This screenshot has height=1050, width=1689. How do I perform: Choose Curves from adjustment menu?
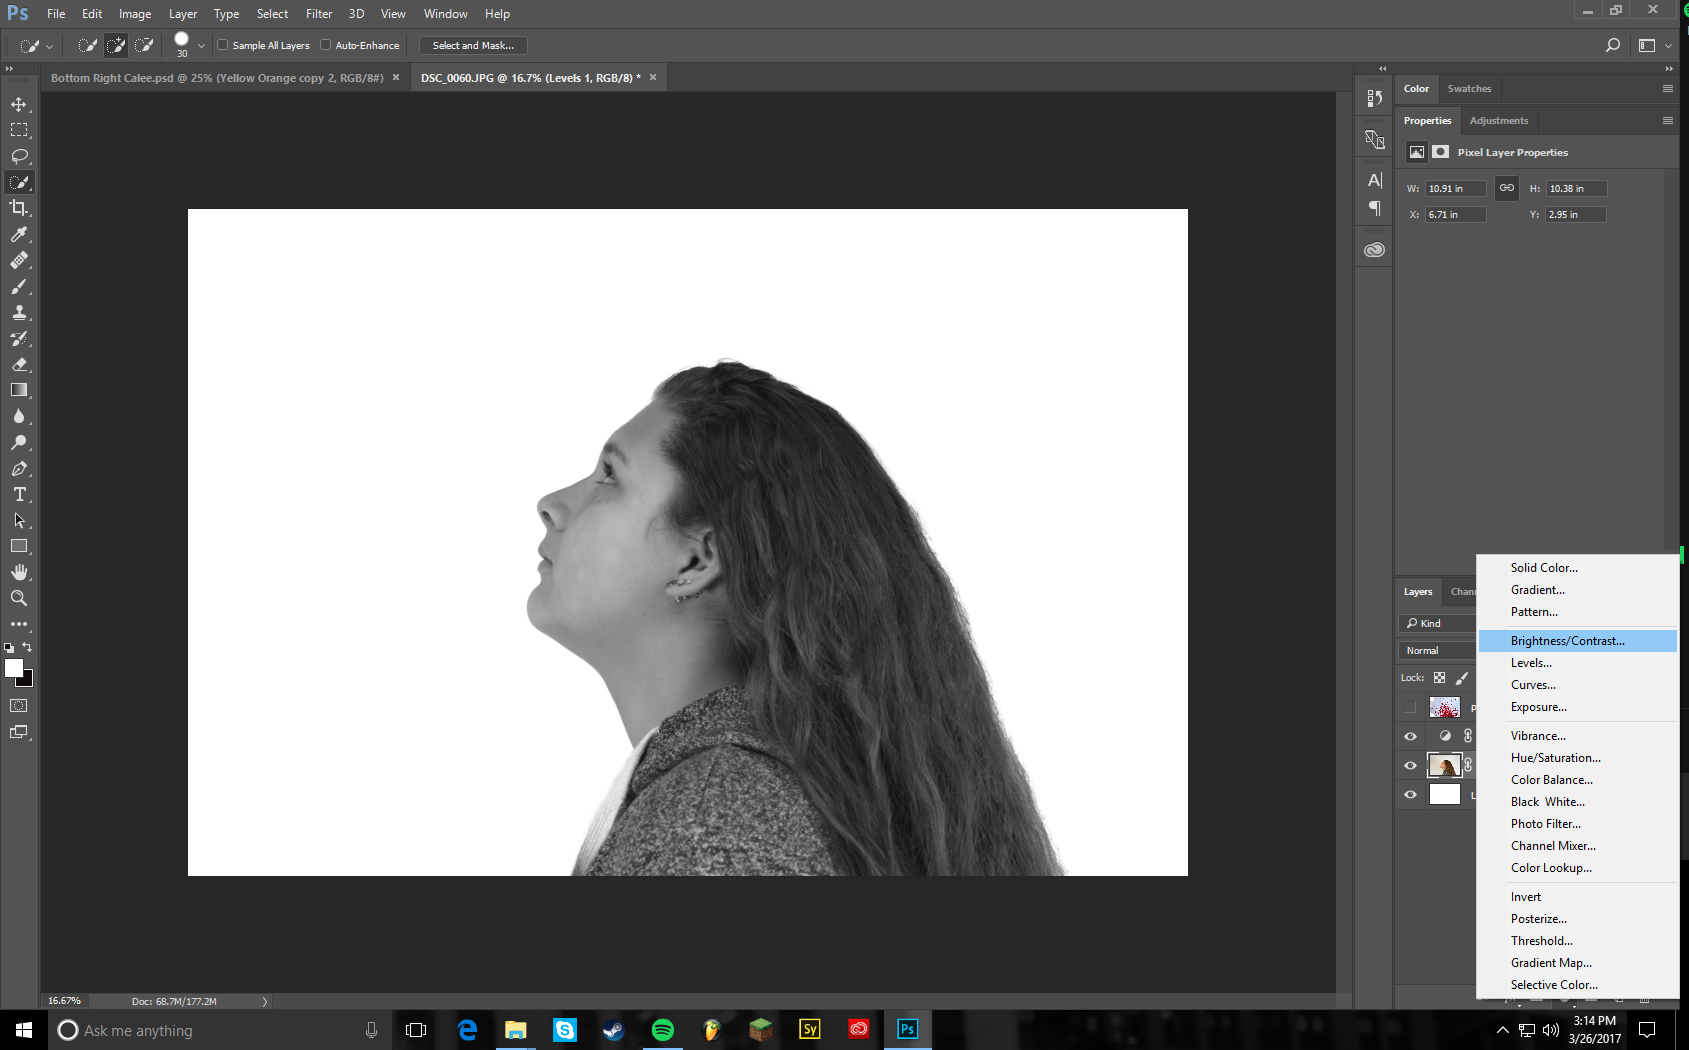tap(1577, 685)
